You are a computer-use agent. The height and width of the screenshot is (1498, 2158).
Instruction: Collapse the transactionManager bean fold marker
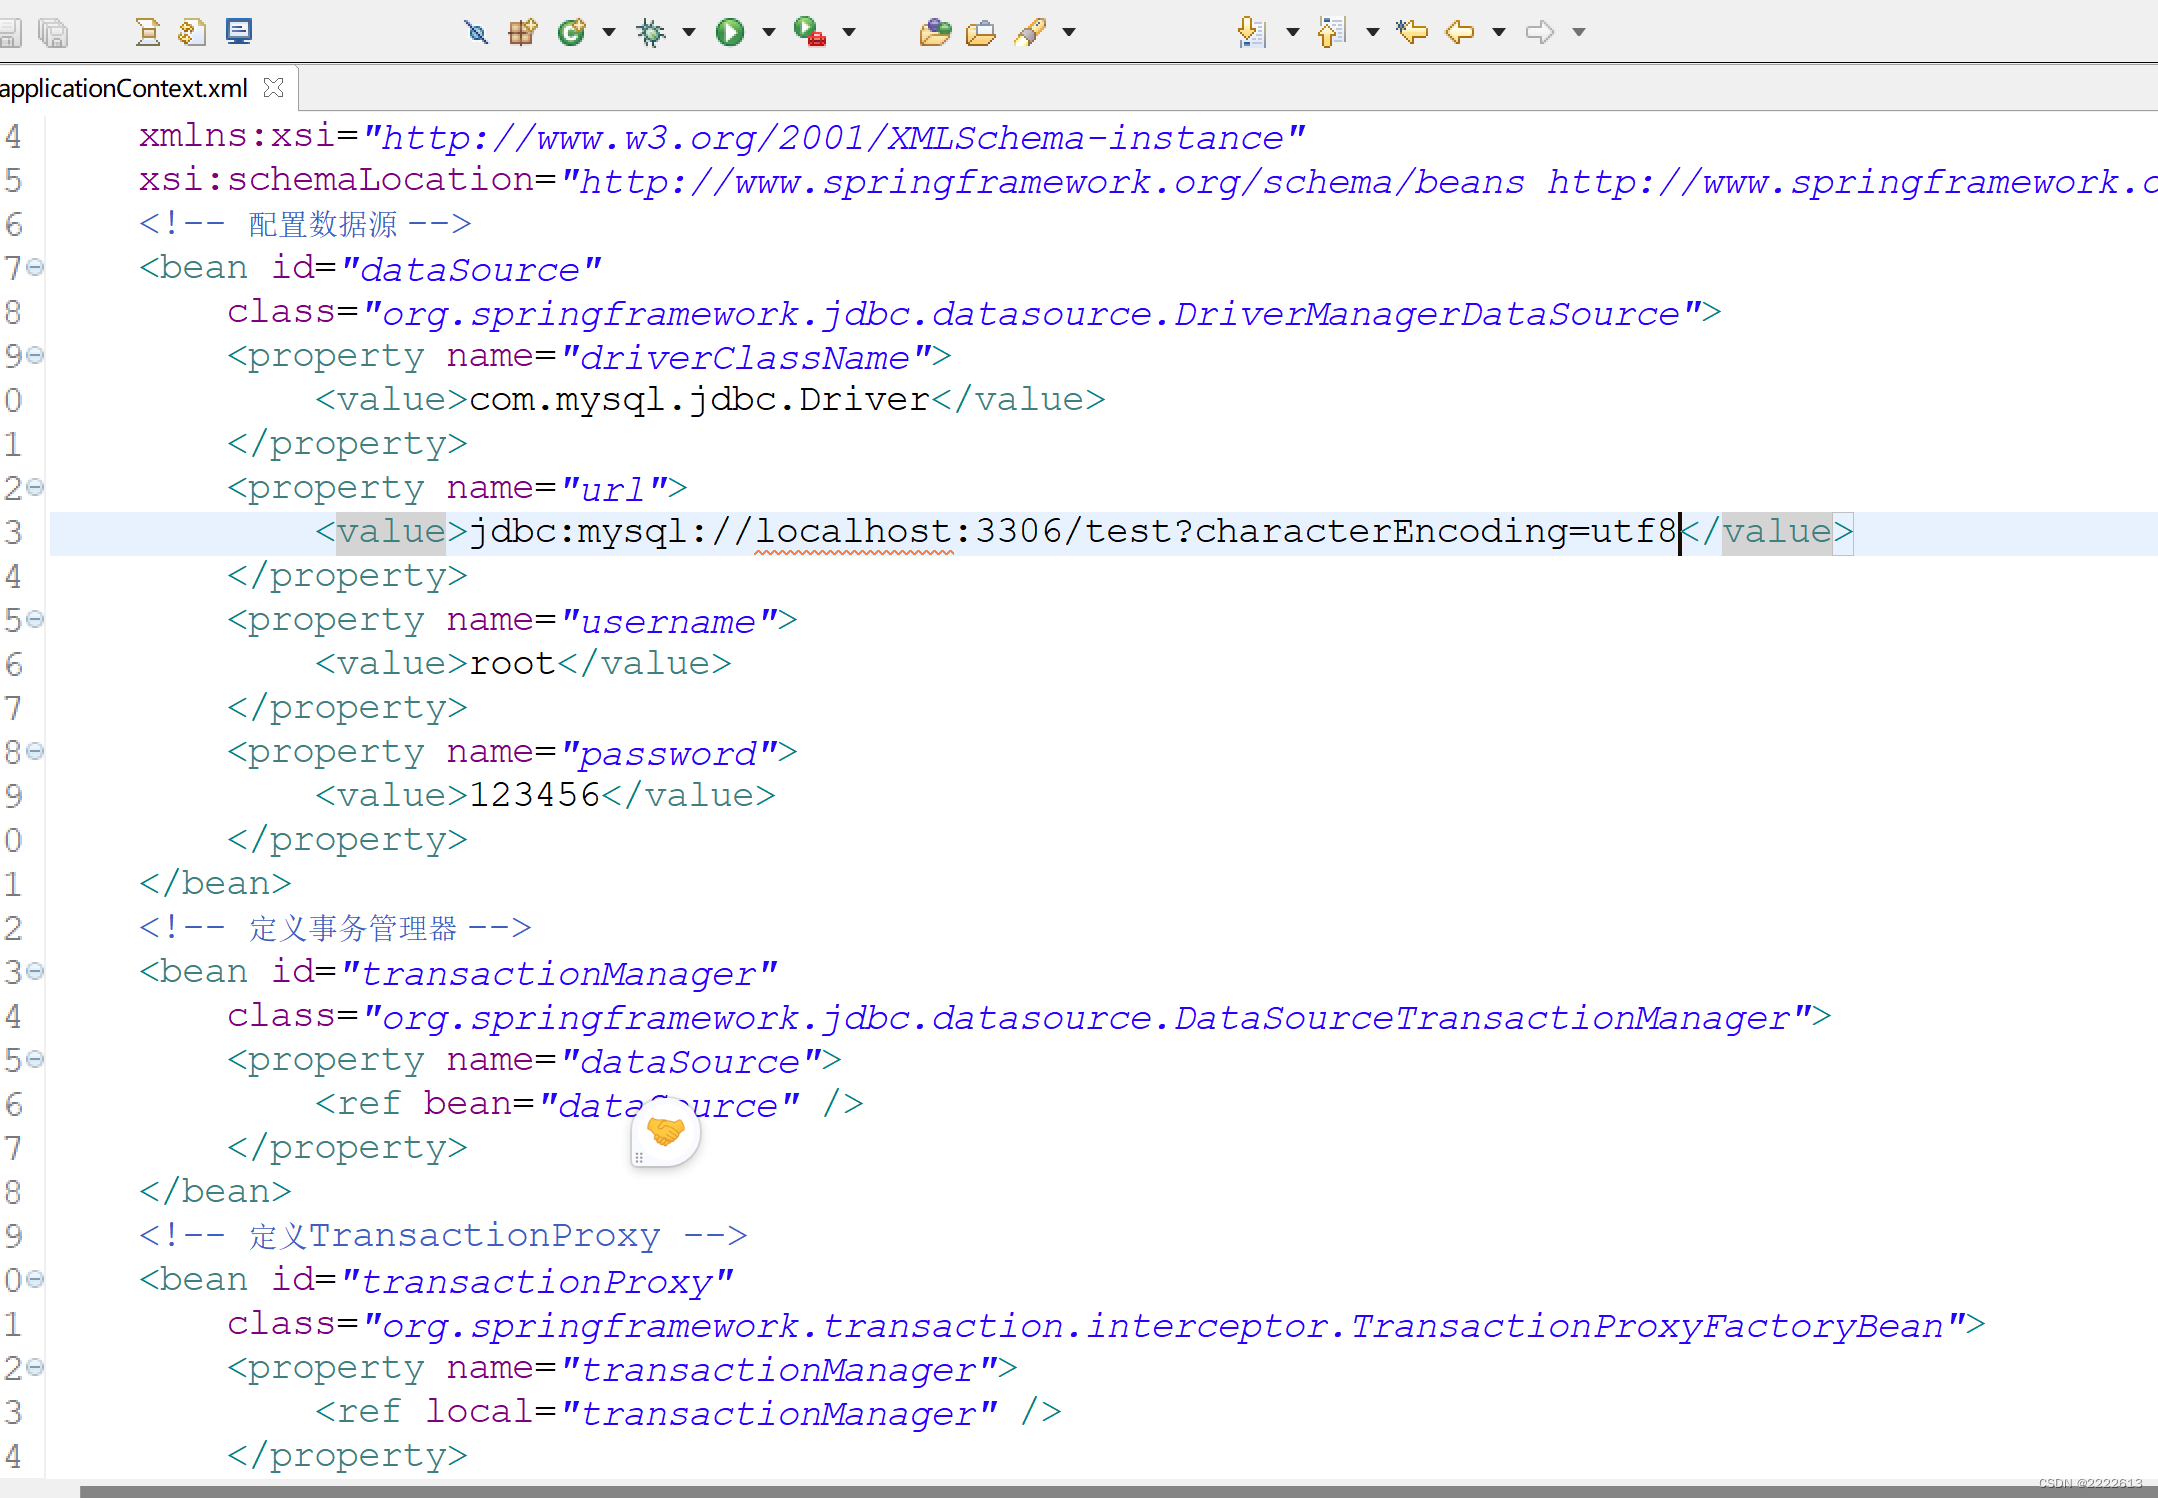pyautogui.click(x=36, y=971)
